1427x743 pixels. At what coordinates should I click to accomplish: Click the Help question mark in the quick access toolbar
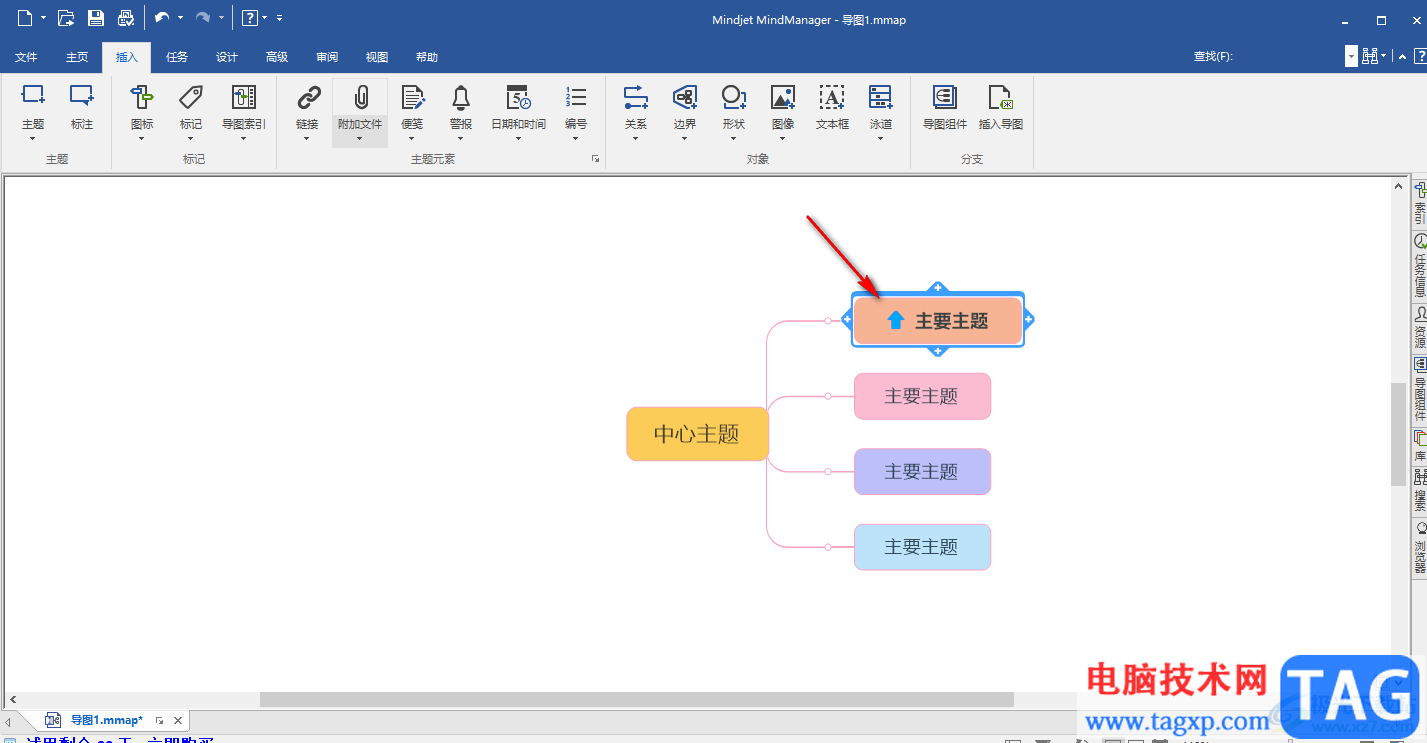coord(249,18)
